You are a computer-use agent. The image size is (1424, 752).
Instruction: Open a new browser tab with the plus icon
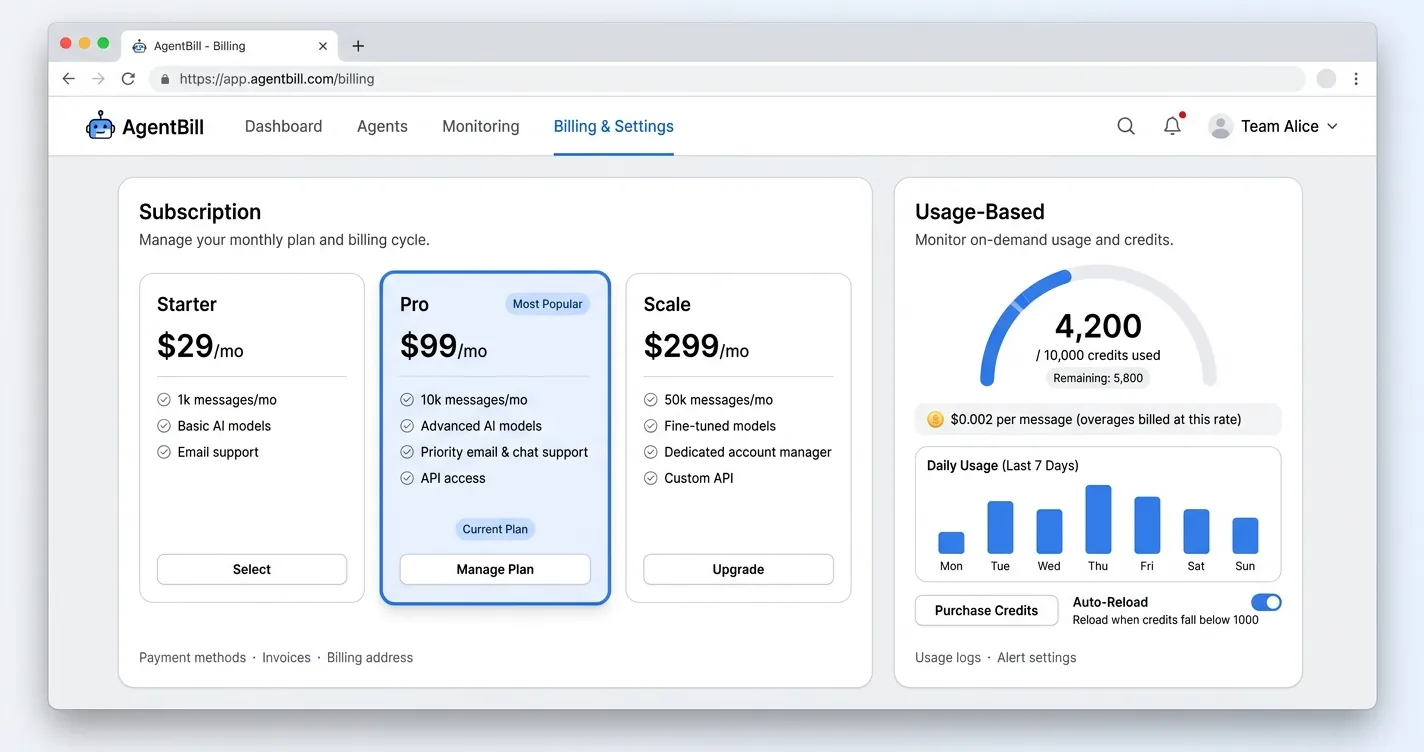tap(358, 46)
